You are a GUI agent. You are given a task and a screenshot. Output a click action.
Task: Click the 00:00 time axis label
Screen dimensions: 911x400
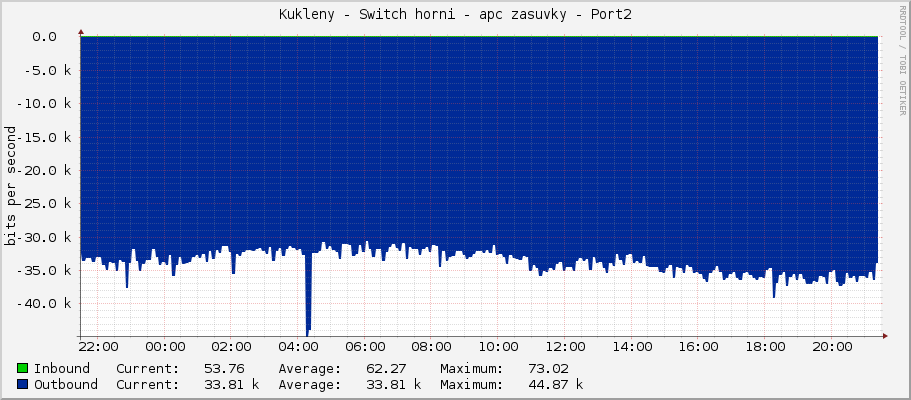coord(165,347)
